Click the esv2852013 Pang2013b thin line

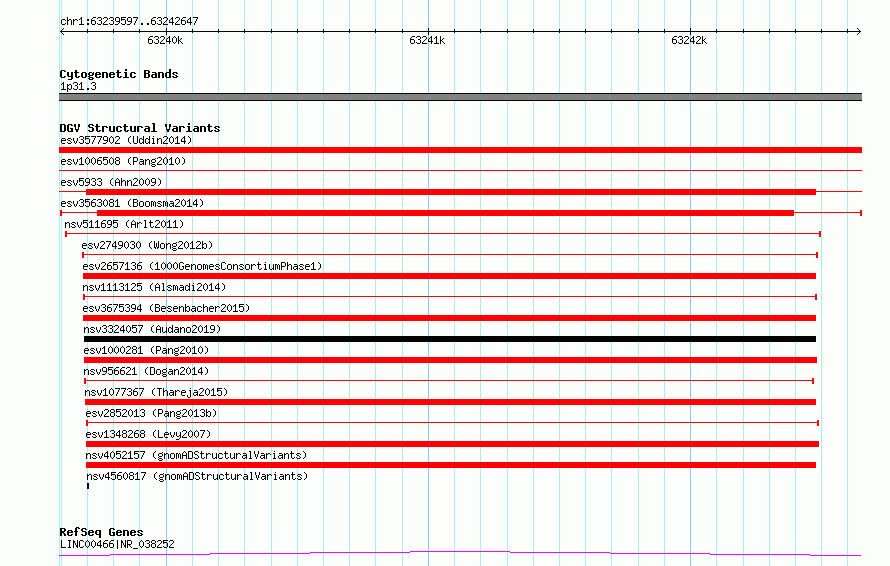point(452,423)
